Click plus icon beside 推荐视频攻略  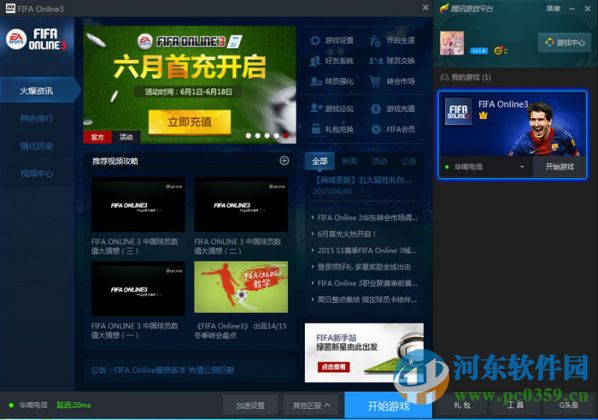coord(284,161)
